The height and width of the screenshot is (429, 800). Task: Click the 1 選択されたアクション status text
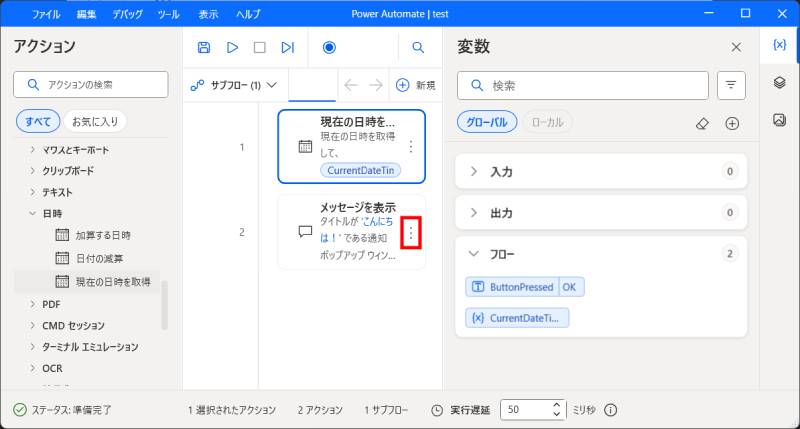coord(232,410)
